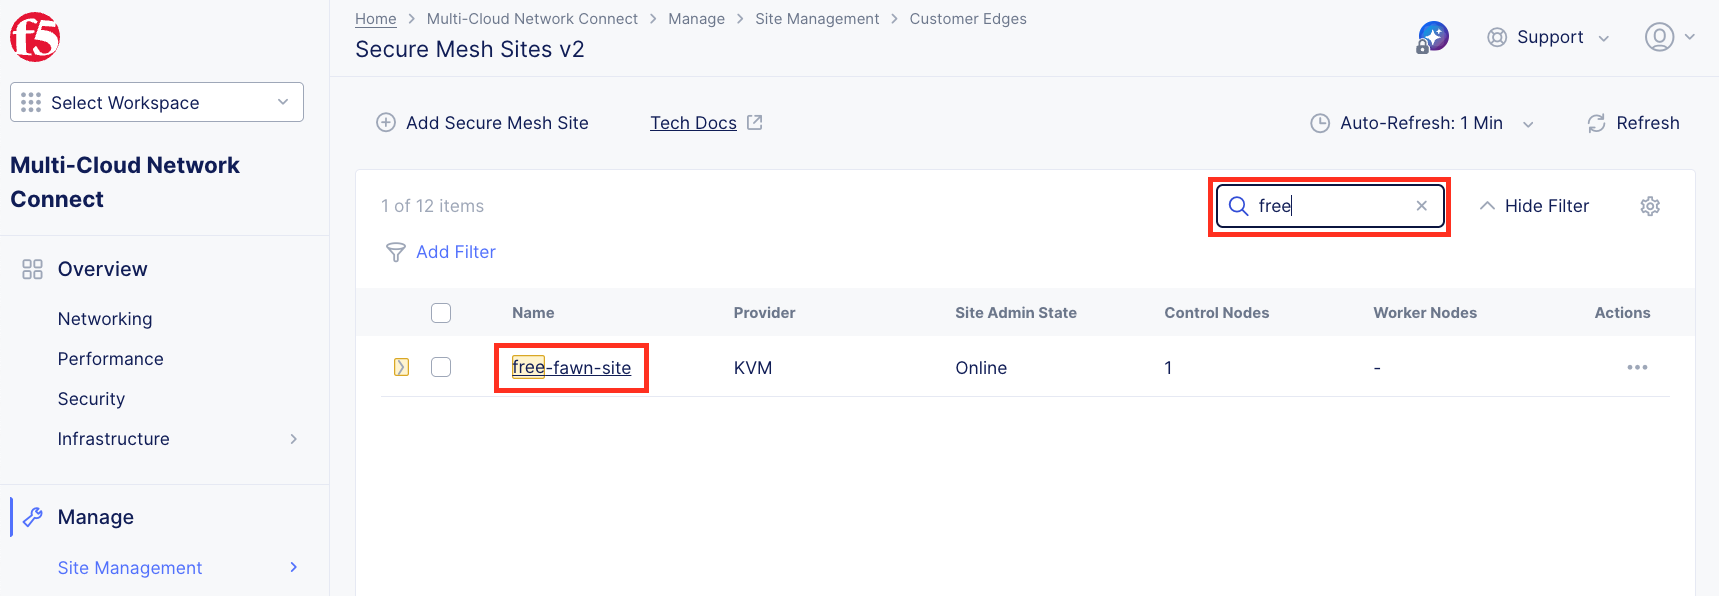Clear the search field with the X
The image size is (1719, 596).
1421,206
